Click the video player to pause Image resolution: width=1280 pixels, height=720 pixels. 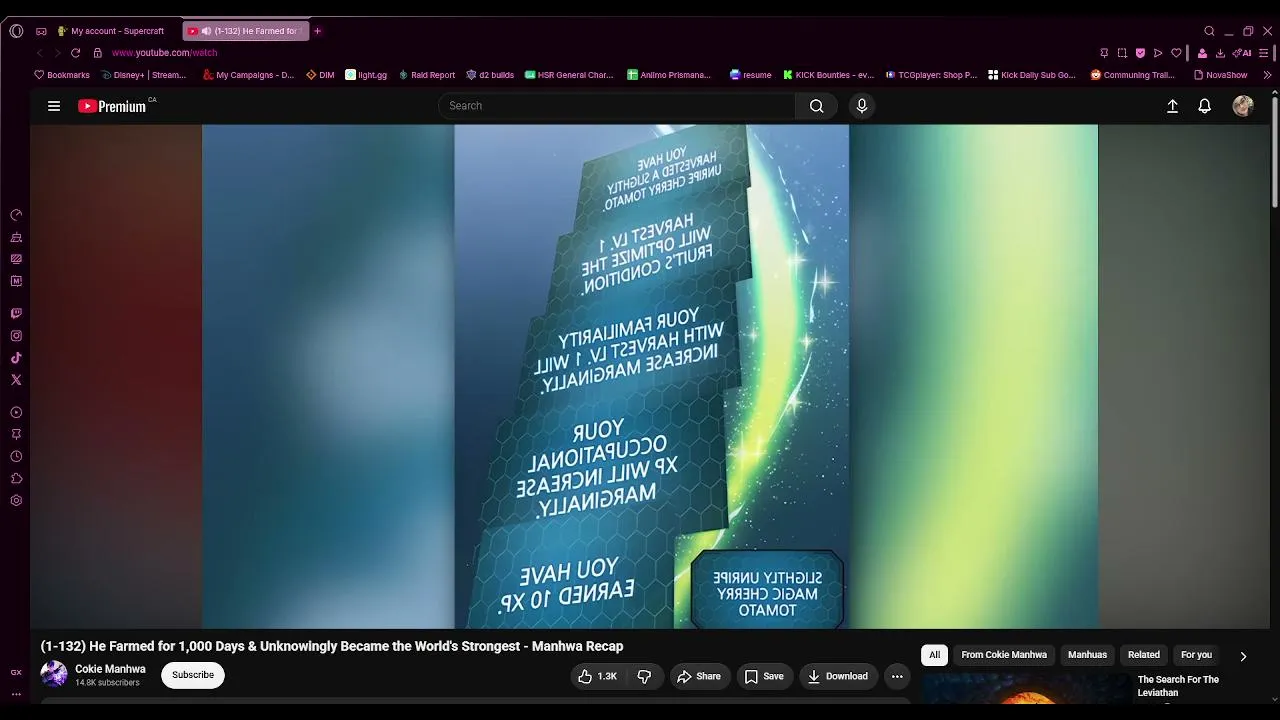[650, 376]
